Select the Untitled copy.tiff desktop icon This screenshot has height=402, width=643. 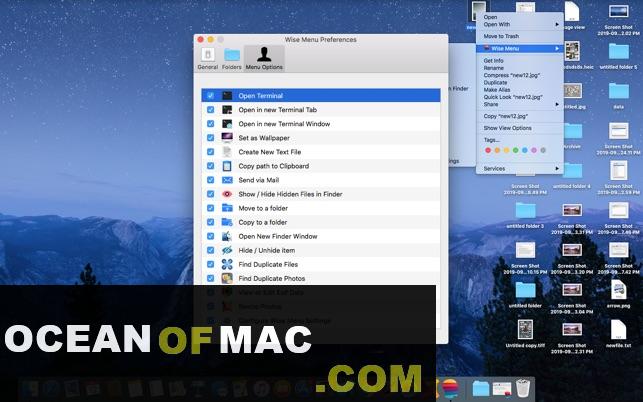point(525,329)
